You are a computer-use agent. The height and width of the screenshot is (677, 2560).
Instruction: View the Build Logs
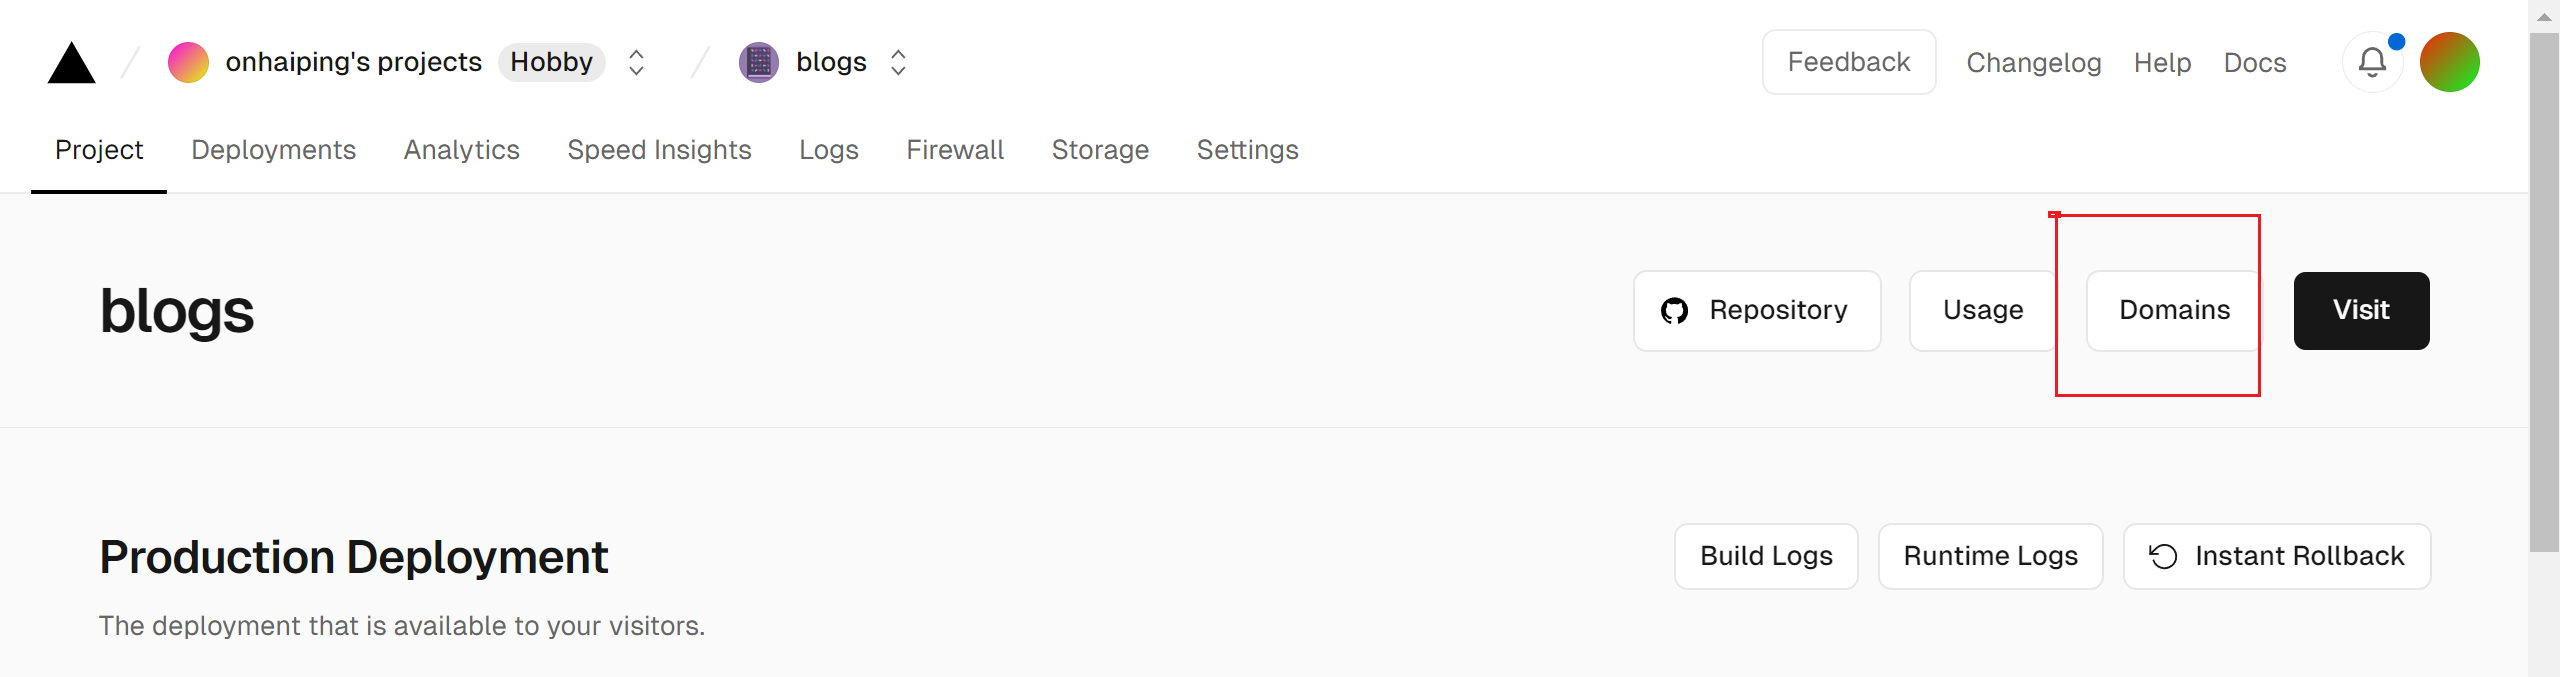pos(1766,556)
